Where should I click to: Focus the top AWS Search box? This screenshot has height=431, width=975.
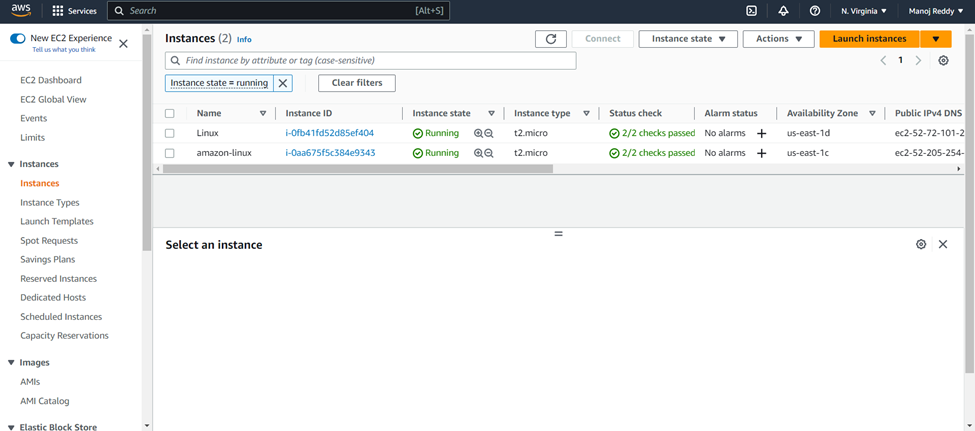click(278, 11)
